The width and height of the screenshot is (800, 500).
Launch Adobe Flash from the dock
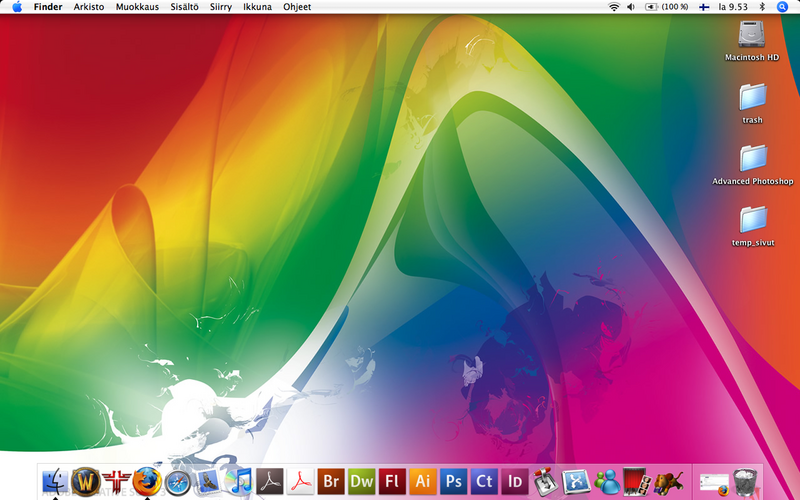point(393,481)
